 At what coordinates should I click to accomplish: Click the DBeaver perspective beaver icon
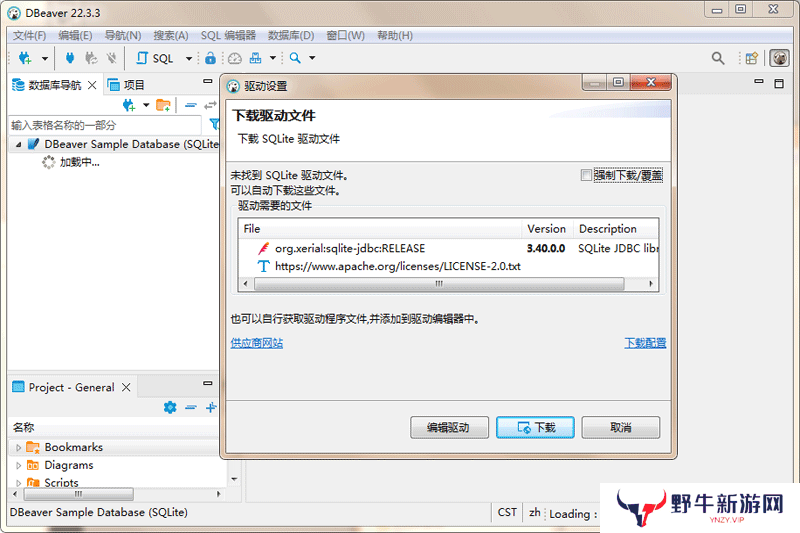pos(779,58)
